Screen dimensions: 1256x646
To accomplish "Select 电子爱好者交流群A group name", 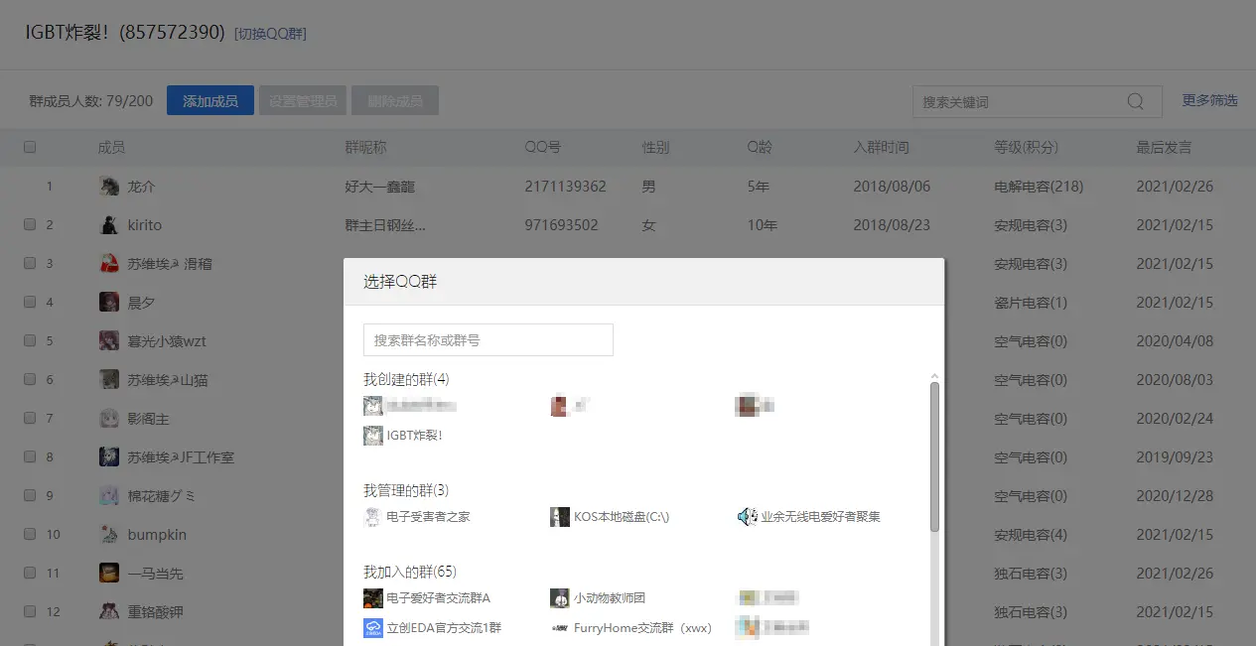I will 439,598.
